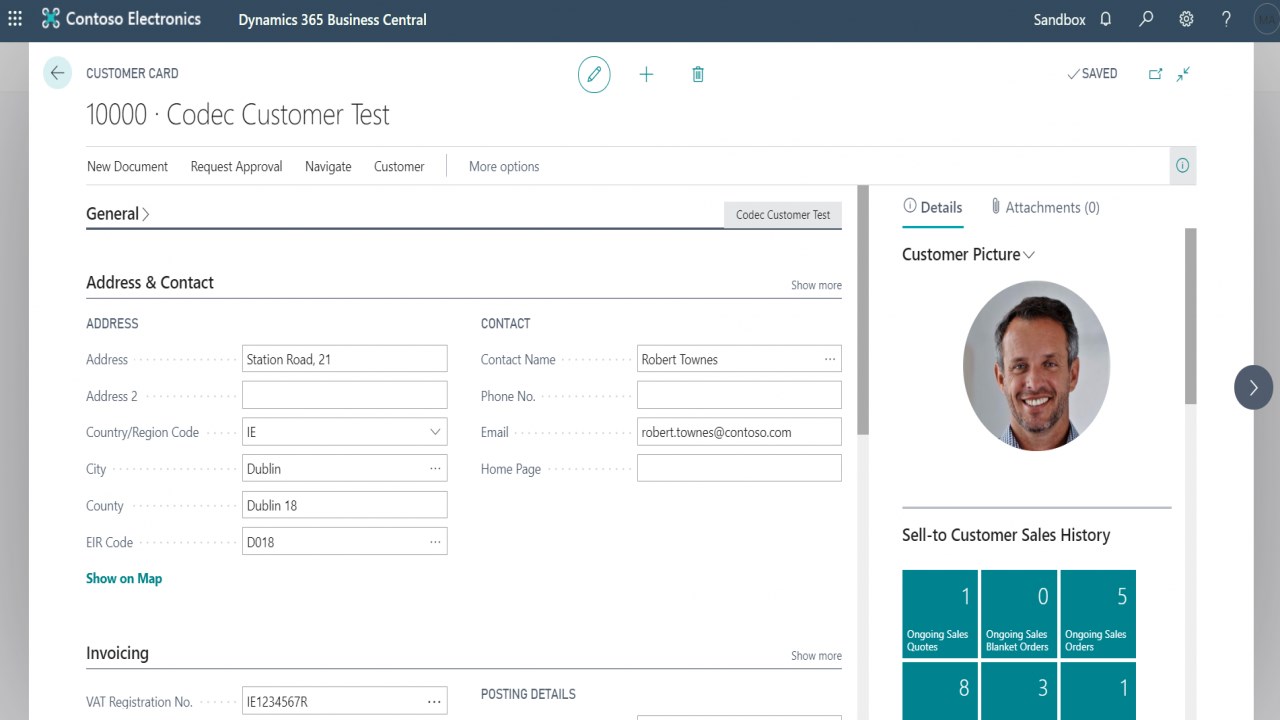
Task: Open the Ongoing Sales Blanket Orders tile
Action: [1019, 614]
